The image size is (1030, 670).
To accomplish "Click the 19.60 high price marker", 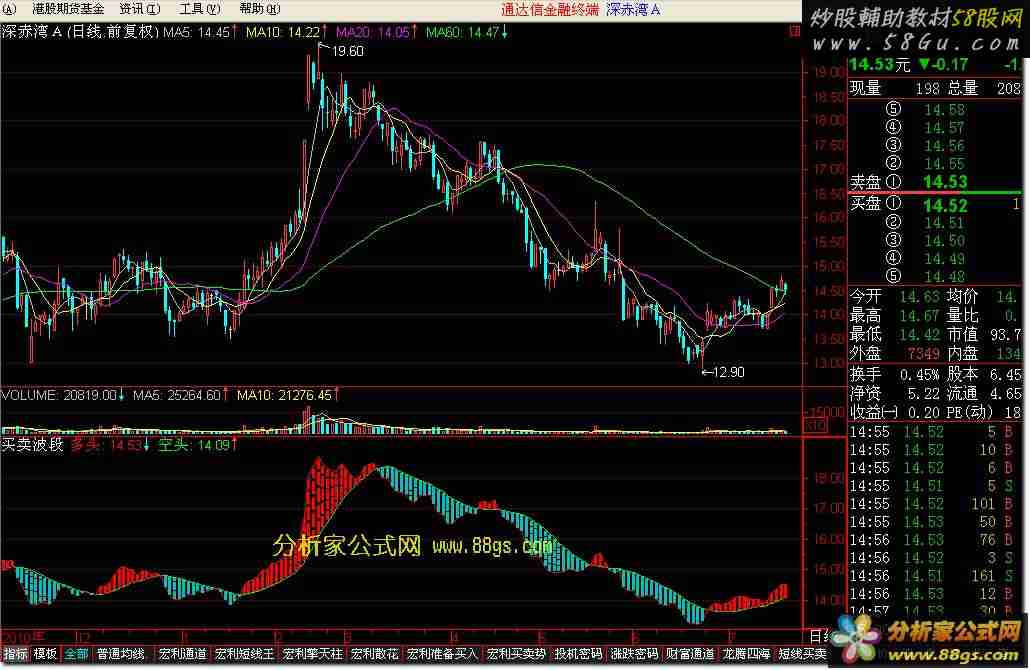I will (347, 51).
